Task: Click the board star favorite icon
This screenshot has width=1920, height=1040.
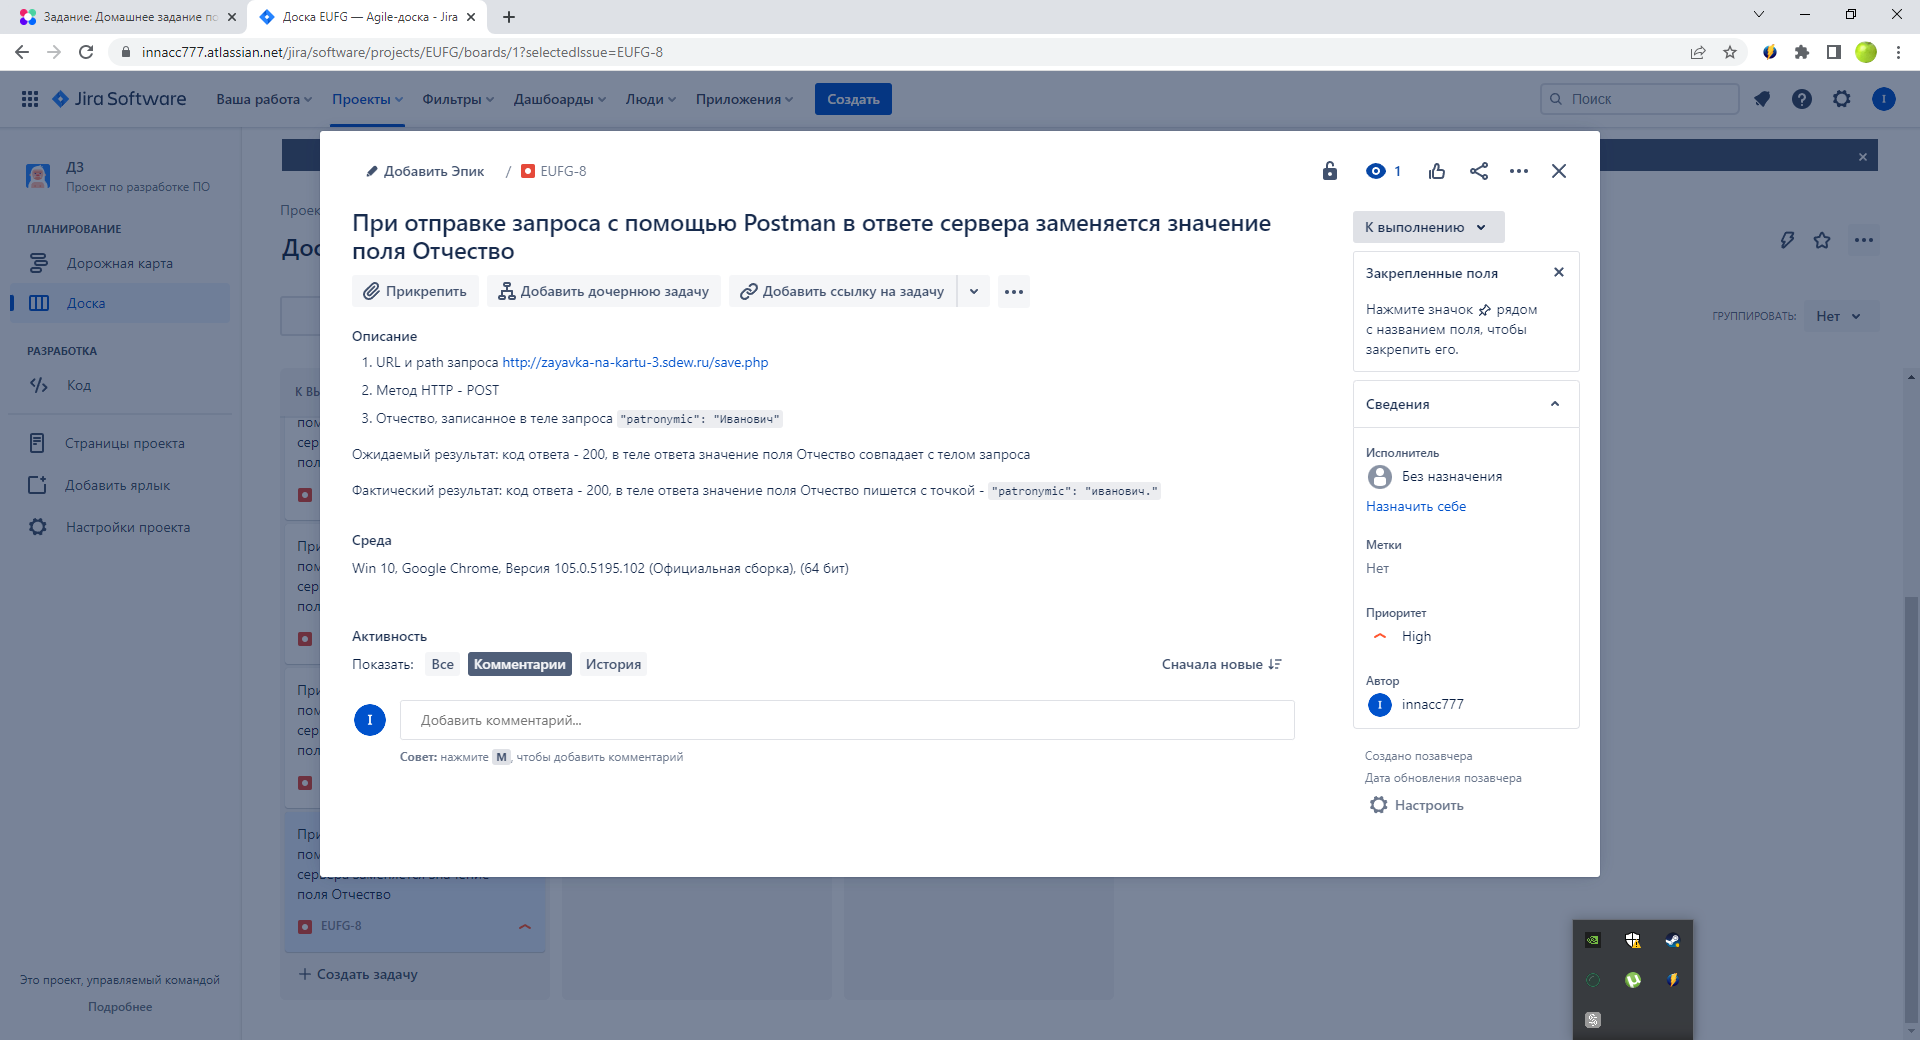Action: point(1822,240)
